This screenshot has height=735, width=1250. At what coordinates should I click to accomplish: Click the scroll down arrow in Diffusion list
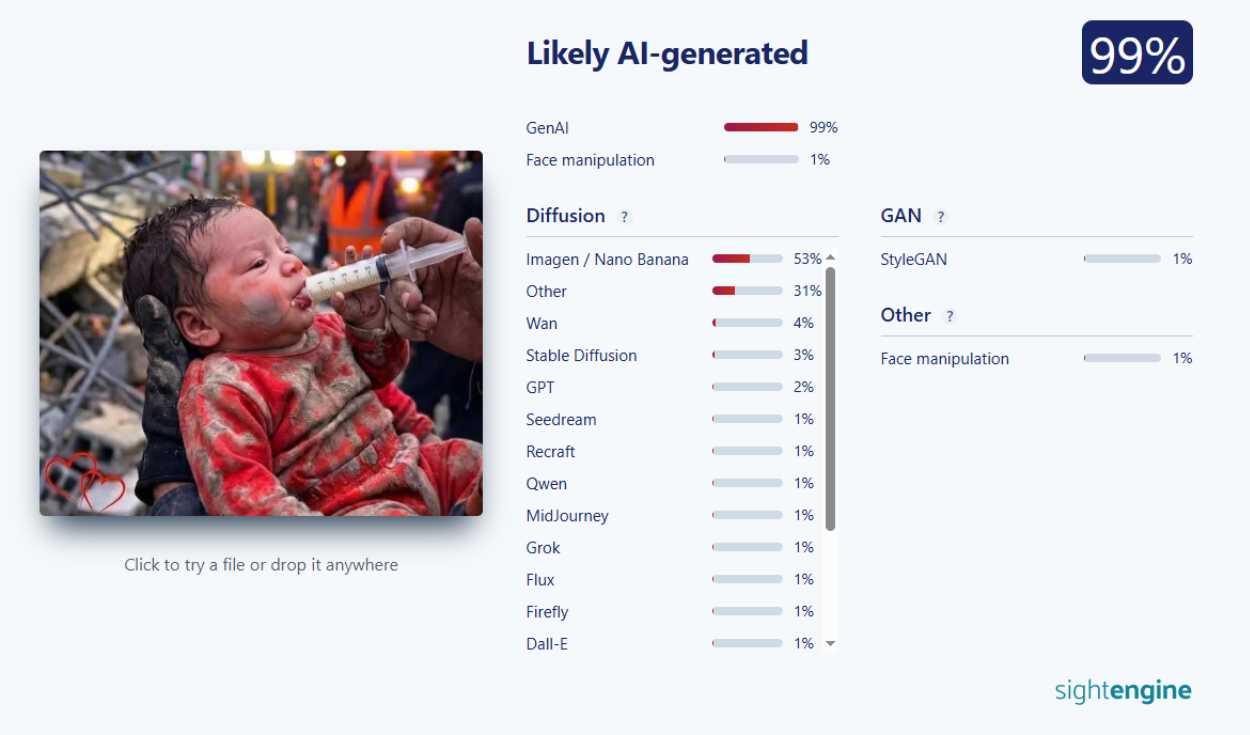(x=830, y=644)
